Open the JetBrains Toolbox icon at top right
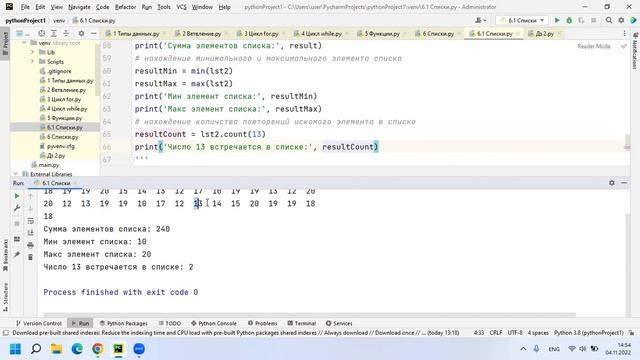 coord(633,20)
